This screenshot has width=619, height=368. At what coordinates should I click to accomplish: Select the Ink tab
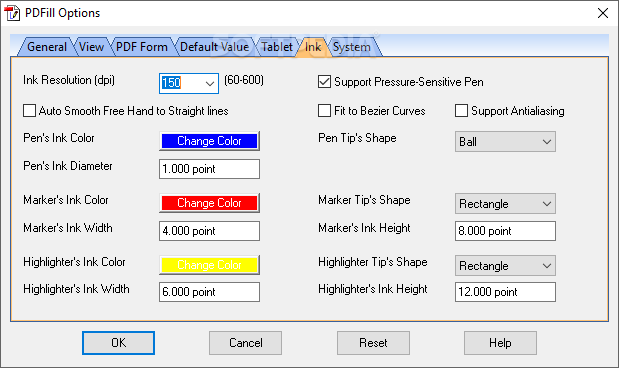click(x=313, y=47)
